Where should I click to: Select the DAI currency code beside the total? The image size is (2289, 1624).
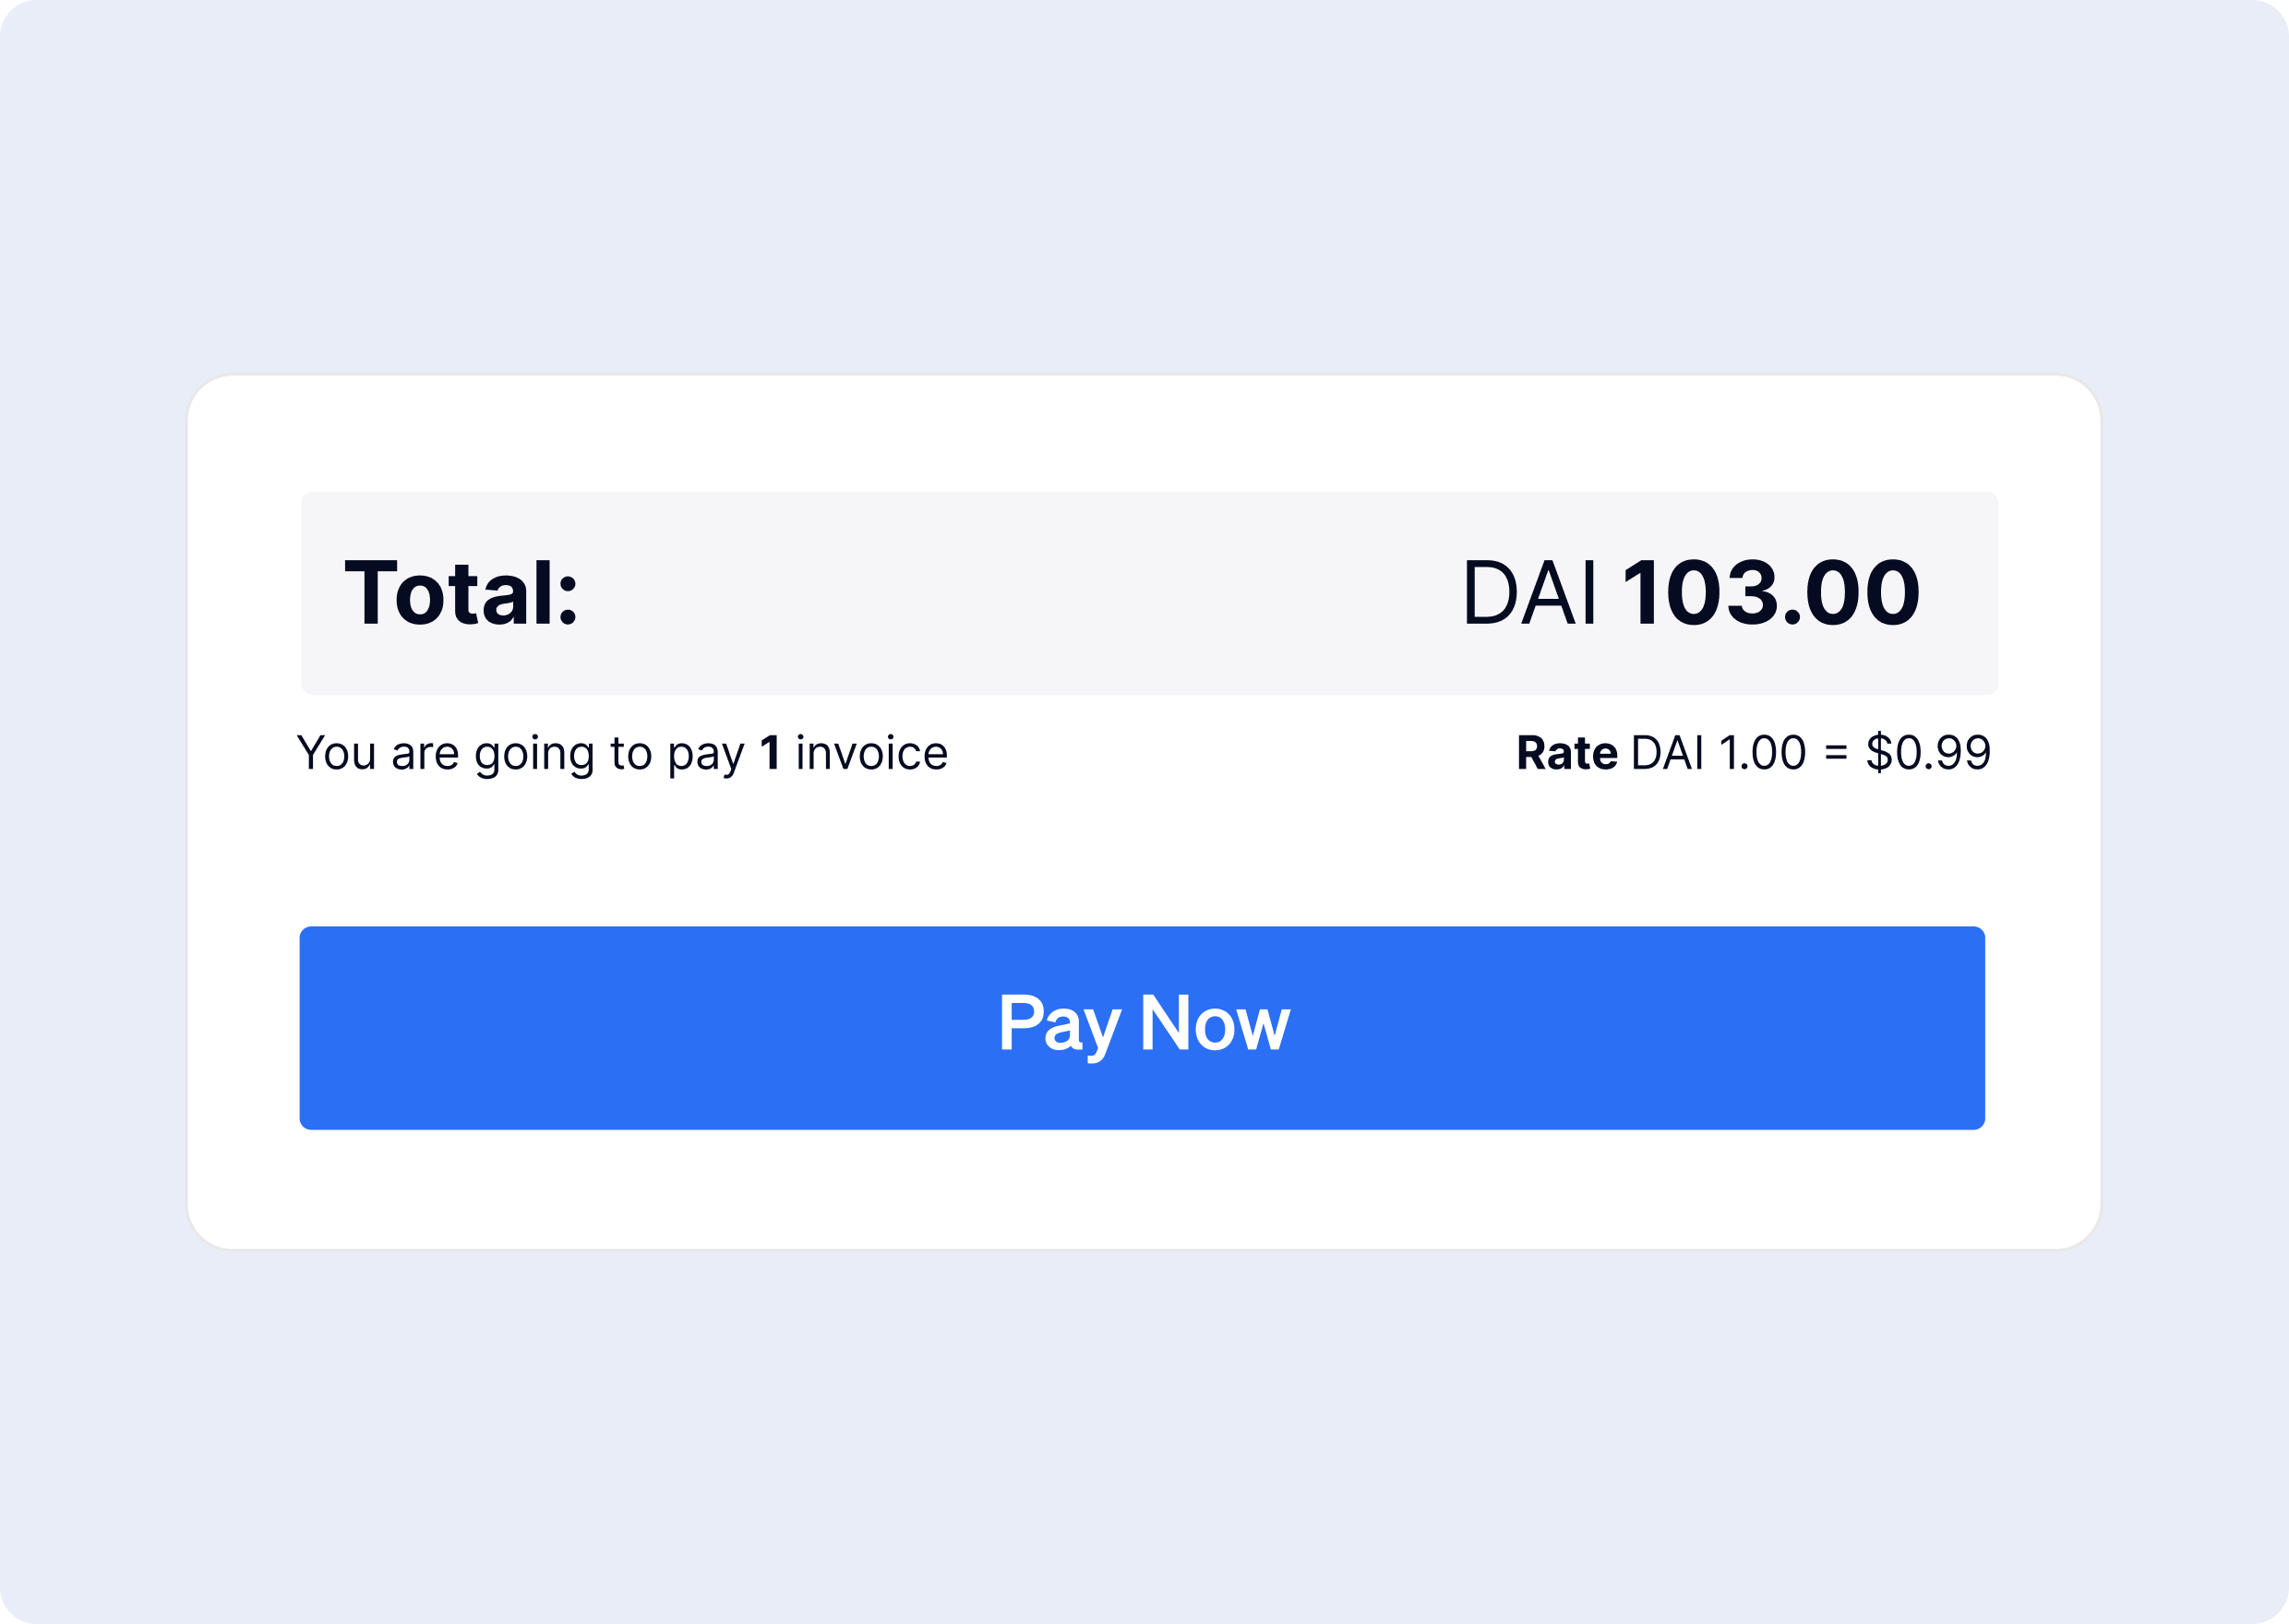pyautogui.click(x=1529, y=594)
